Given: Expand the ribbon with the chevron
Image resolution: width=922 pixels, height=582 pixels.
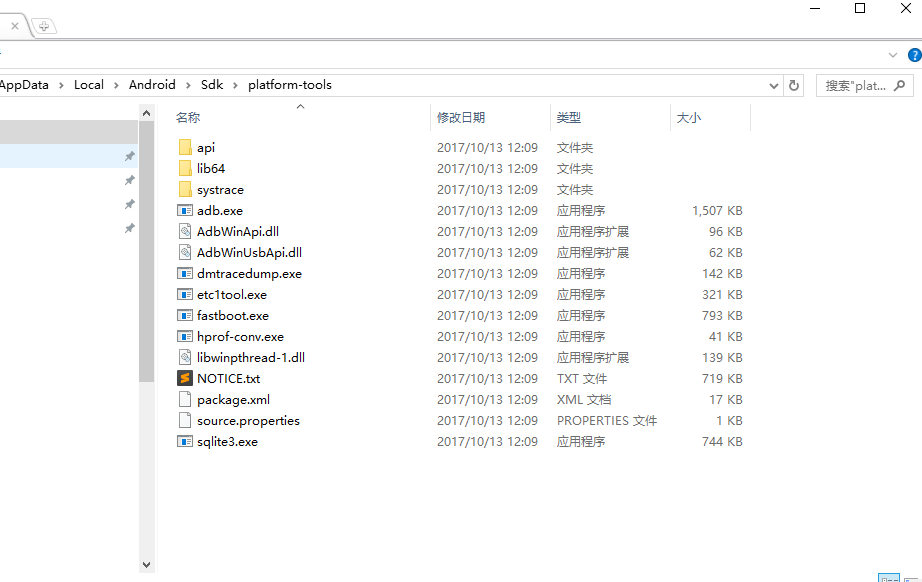Looking at the screenshot, I should 893,55.
